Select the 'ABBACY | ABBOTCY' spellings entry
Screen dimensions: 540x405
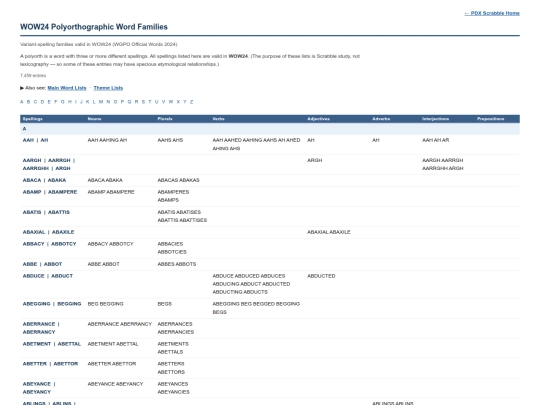coord(50,244)
